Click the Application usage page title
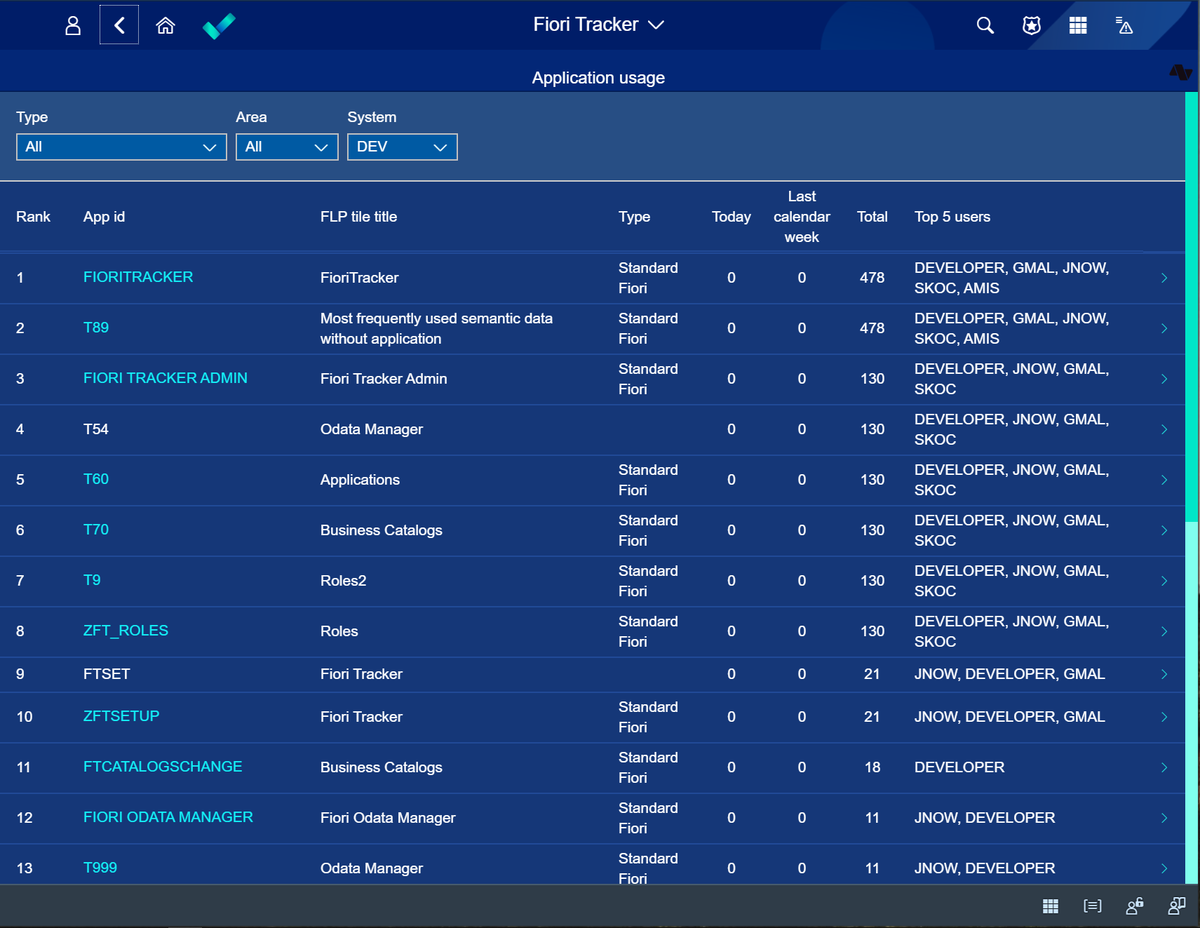This screenshot has width=1200, height=928. tap(598, 78)
